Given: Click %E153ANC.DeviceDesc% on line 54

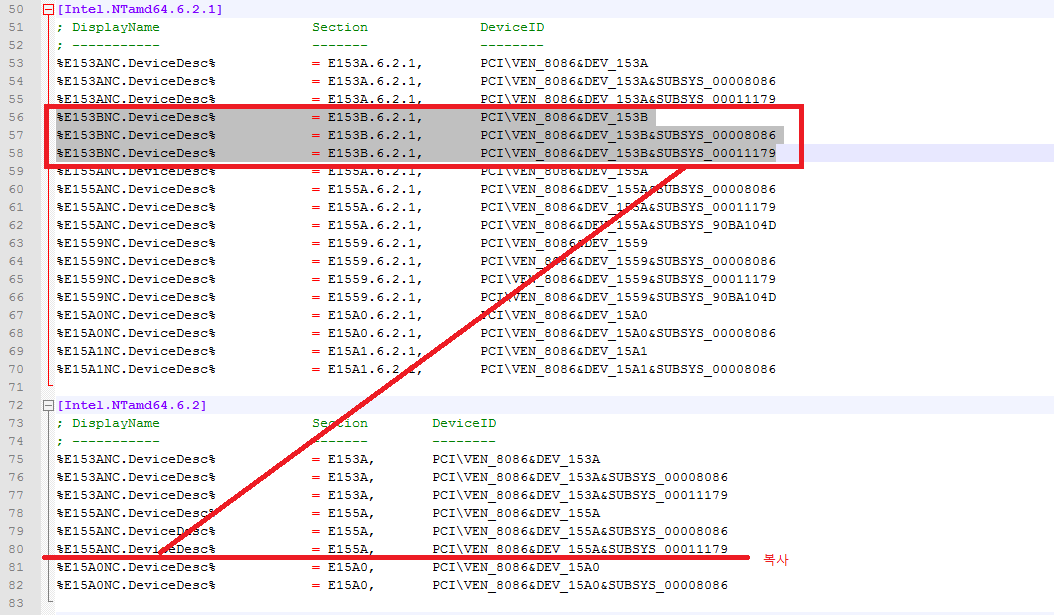Looking at the screenshot, I should tap(136, 81).
